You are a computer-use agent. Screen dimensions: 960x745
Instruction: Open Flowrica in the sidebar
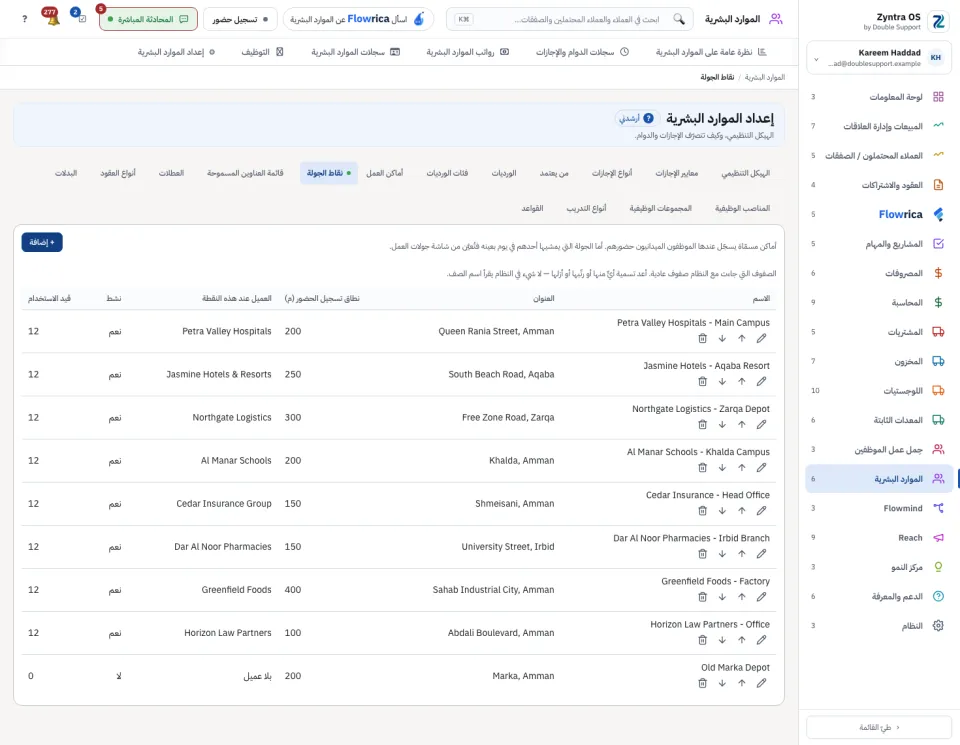(x=878, y=214)
